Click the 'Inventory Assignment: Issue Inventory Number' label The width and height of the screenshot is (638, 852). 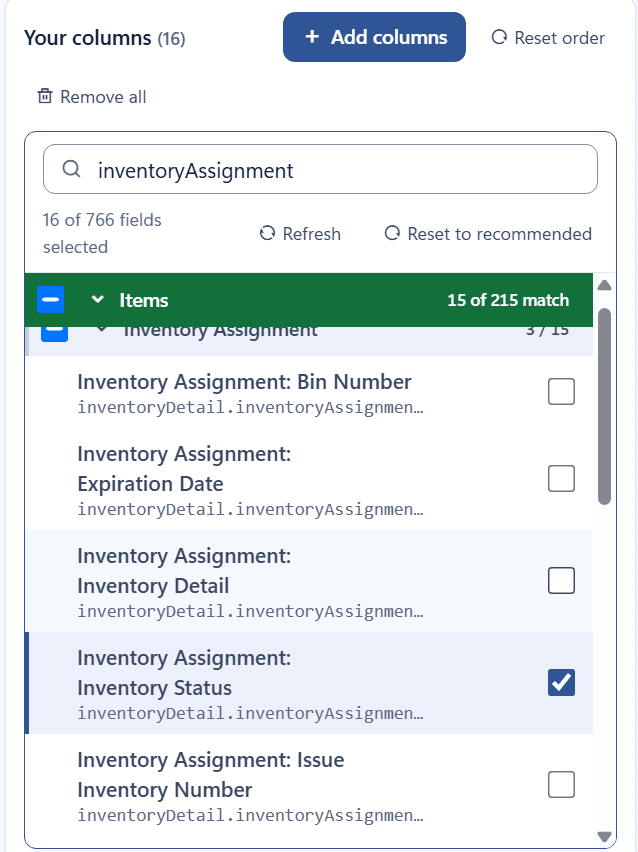pyautogui.click(x=210, y=775)
